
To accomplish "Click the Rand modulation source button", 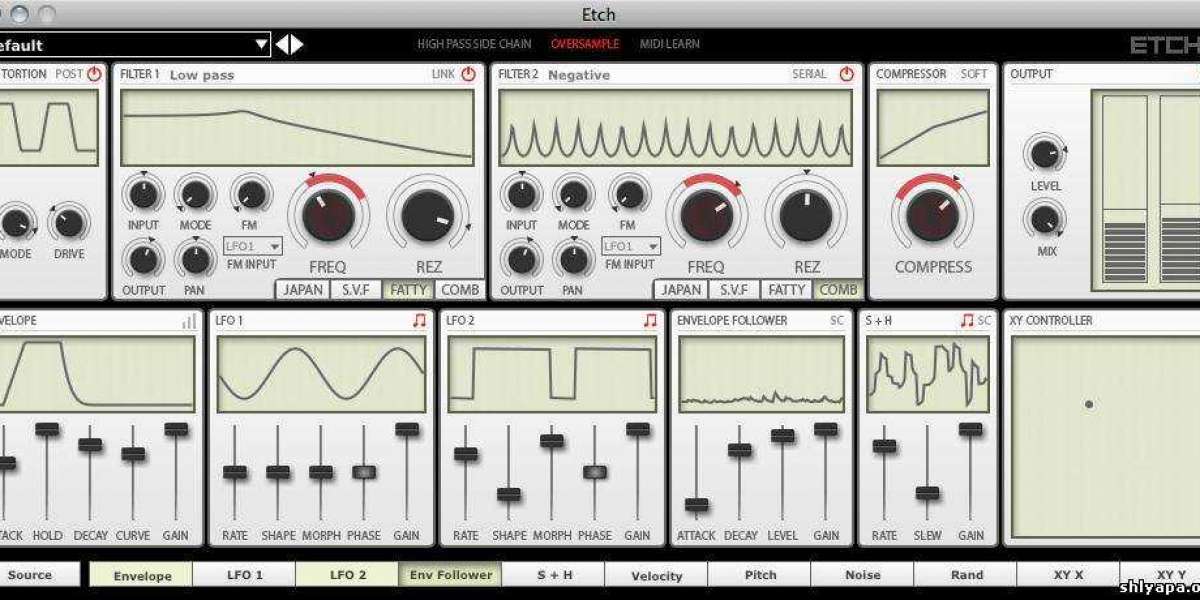I will pos(966,575).
